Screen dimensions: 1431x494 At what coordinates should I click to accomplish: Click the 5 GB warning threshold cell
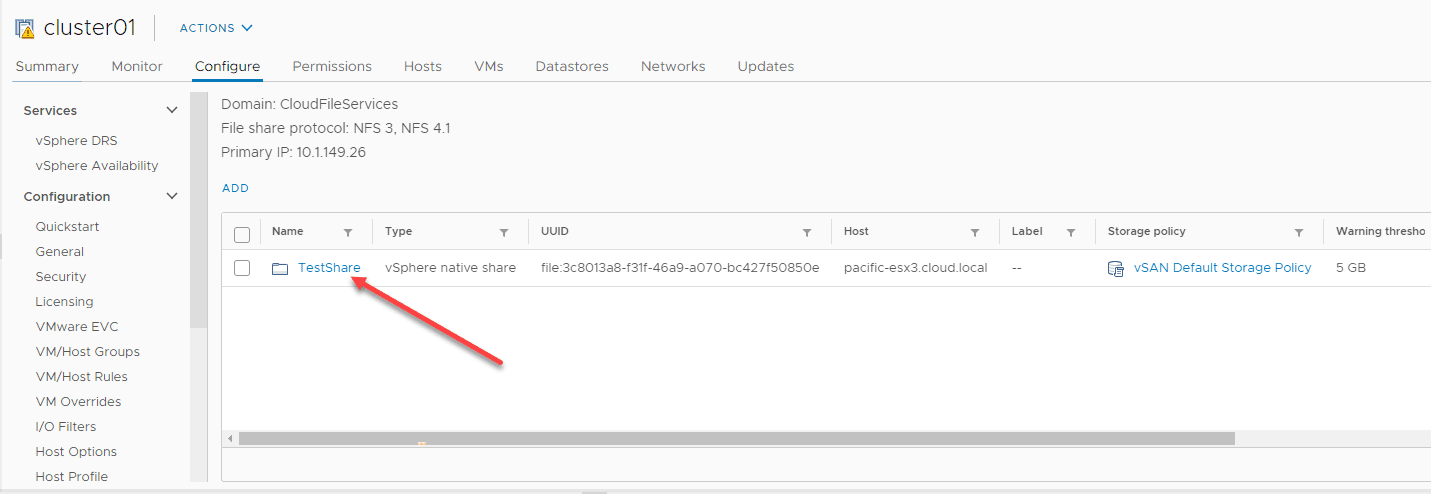1351,268
